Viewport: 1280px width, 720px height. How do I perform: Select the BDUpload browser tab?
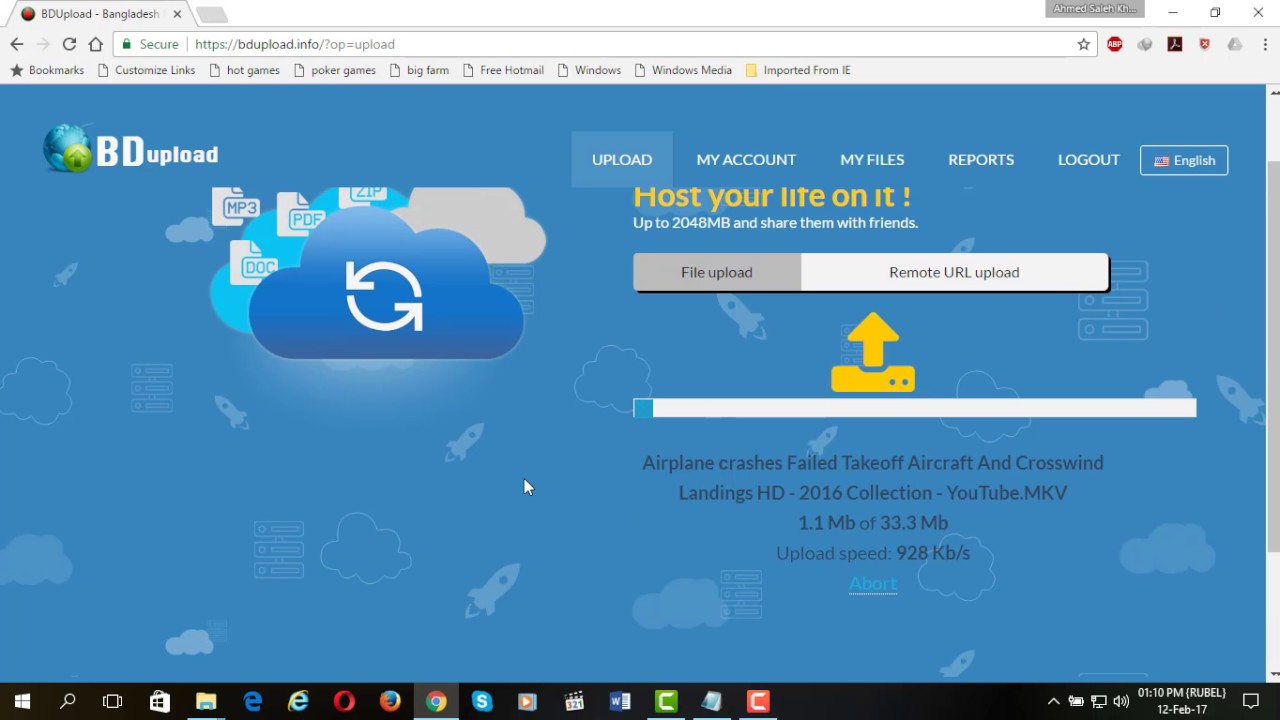coord(98,14)
